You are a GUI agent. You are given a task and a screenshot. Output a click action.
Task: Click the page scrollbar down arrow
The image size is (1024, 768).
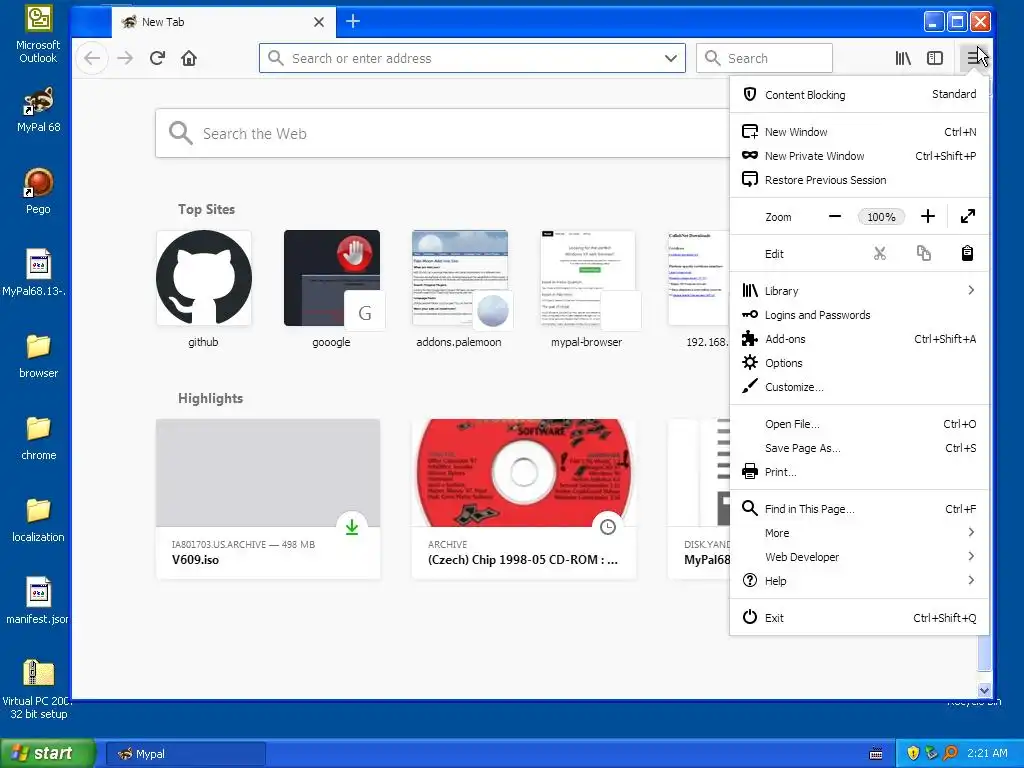pos(984,690)
